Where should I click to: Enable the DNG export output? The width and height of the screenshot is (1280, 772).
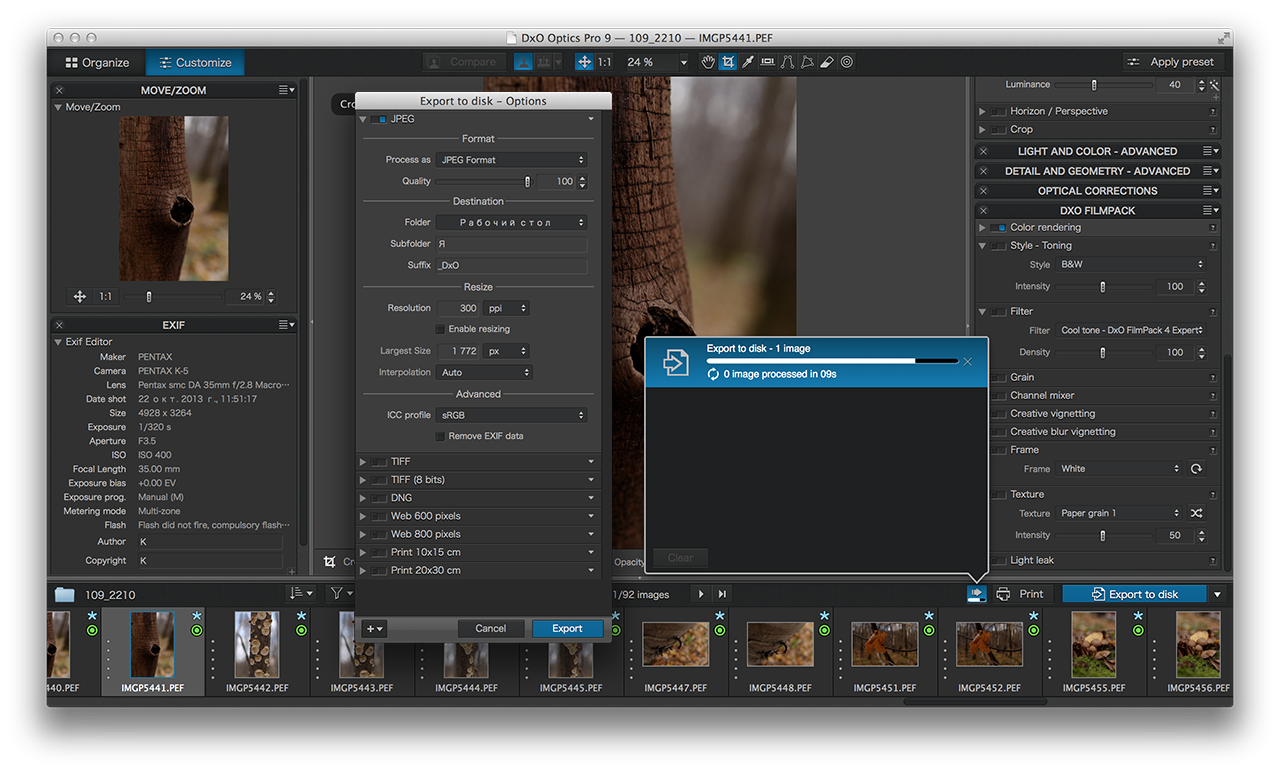378,498
